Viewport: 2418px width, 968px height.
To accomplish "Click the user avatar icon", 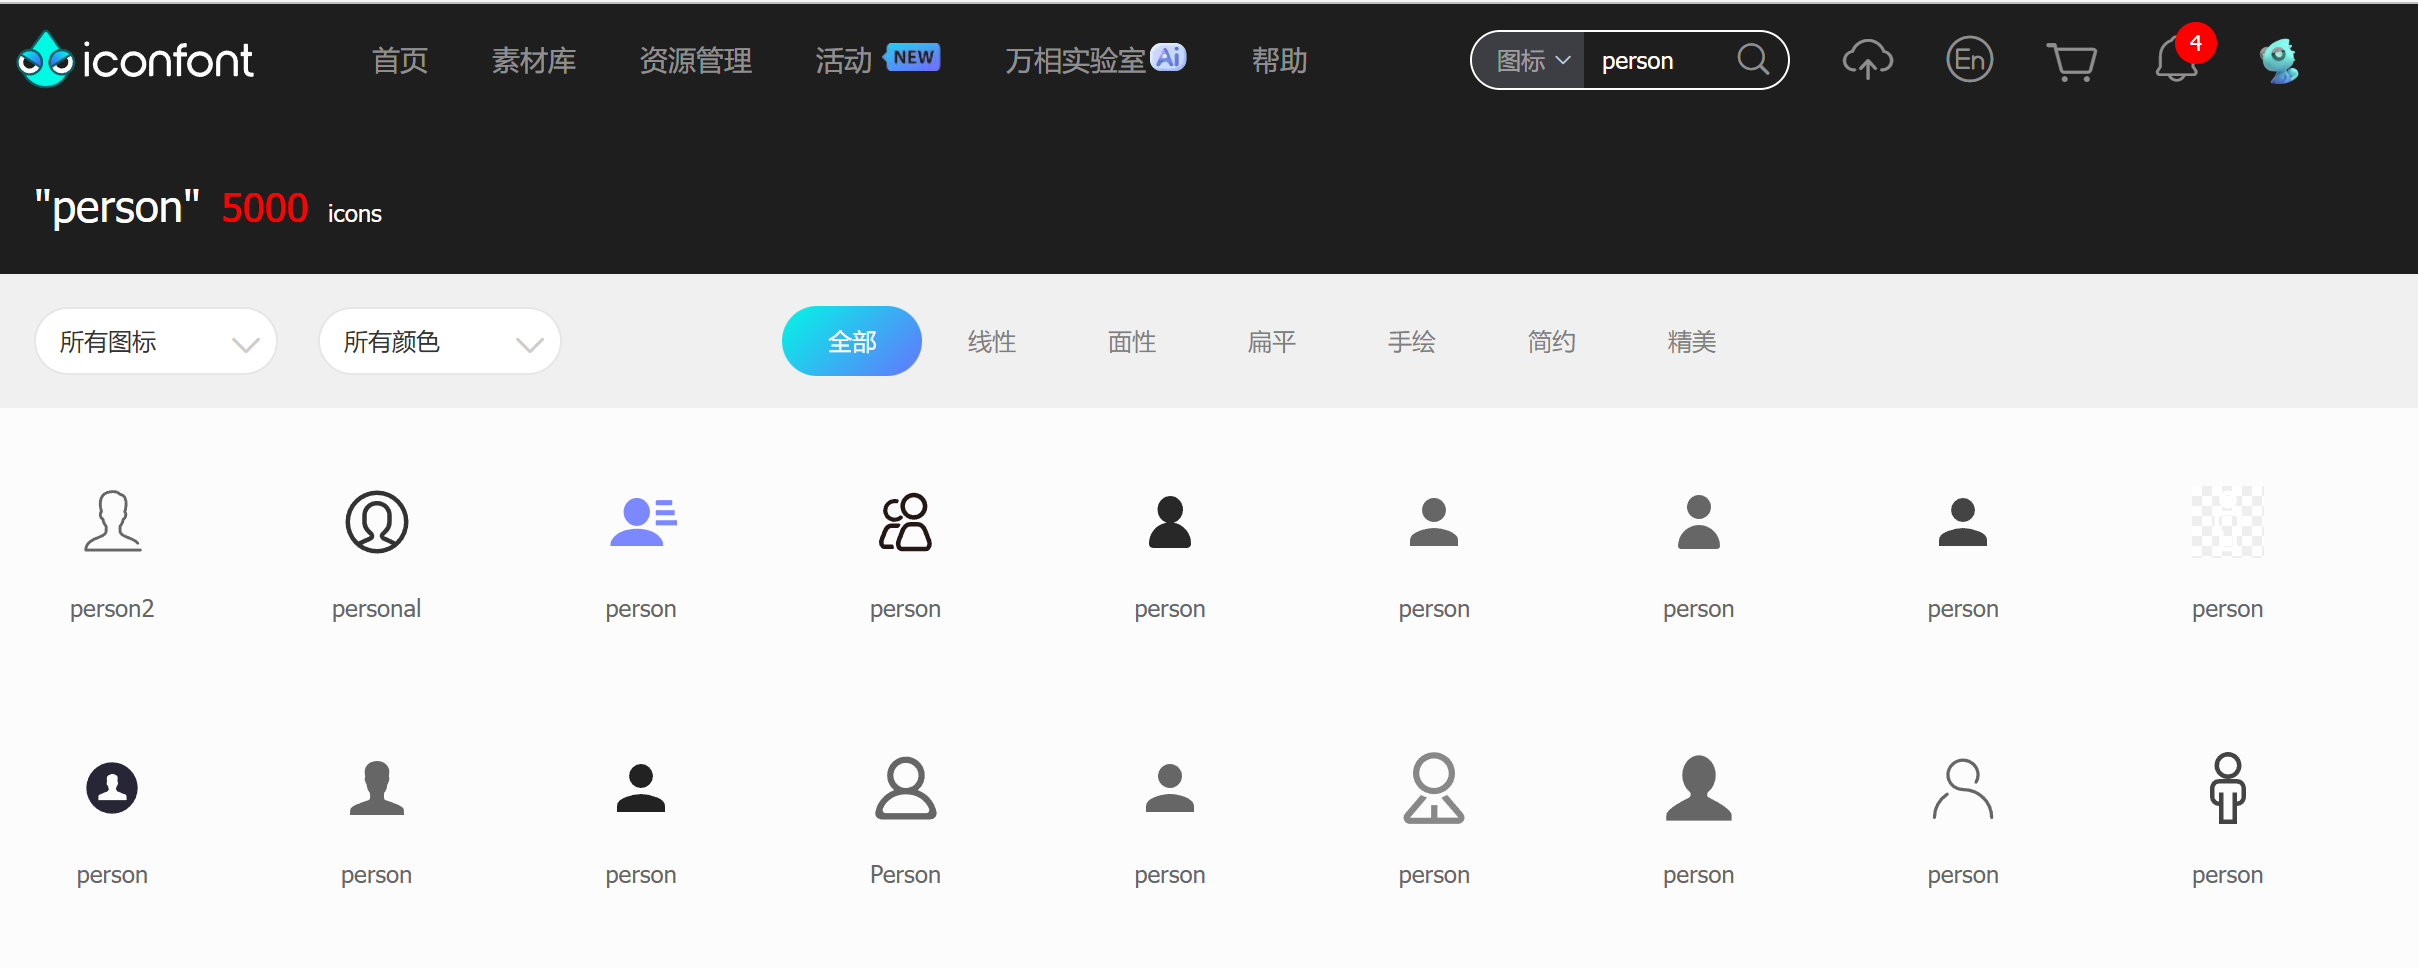I will pos(2279,61).
